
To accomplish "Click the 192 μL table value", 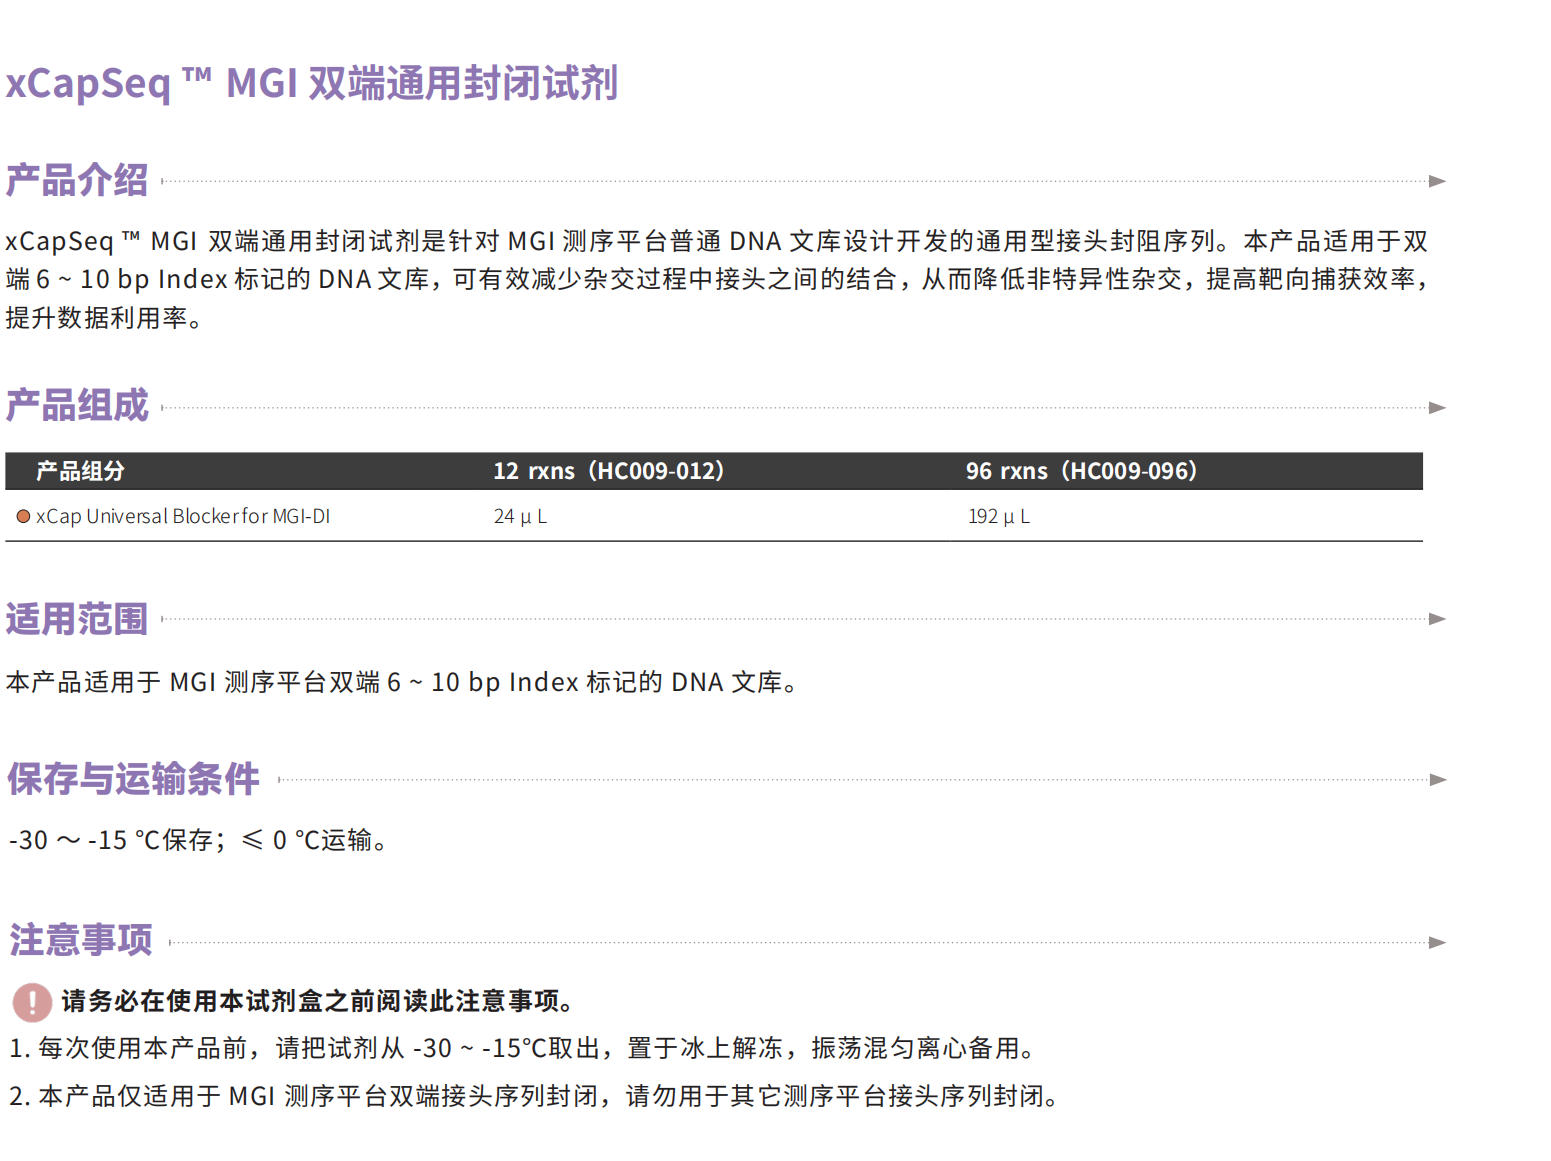I will (999, 516).
